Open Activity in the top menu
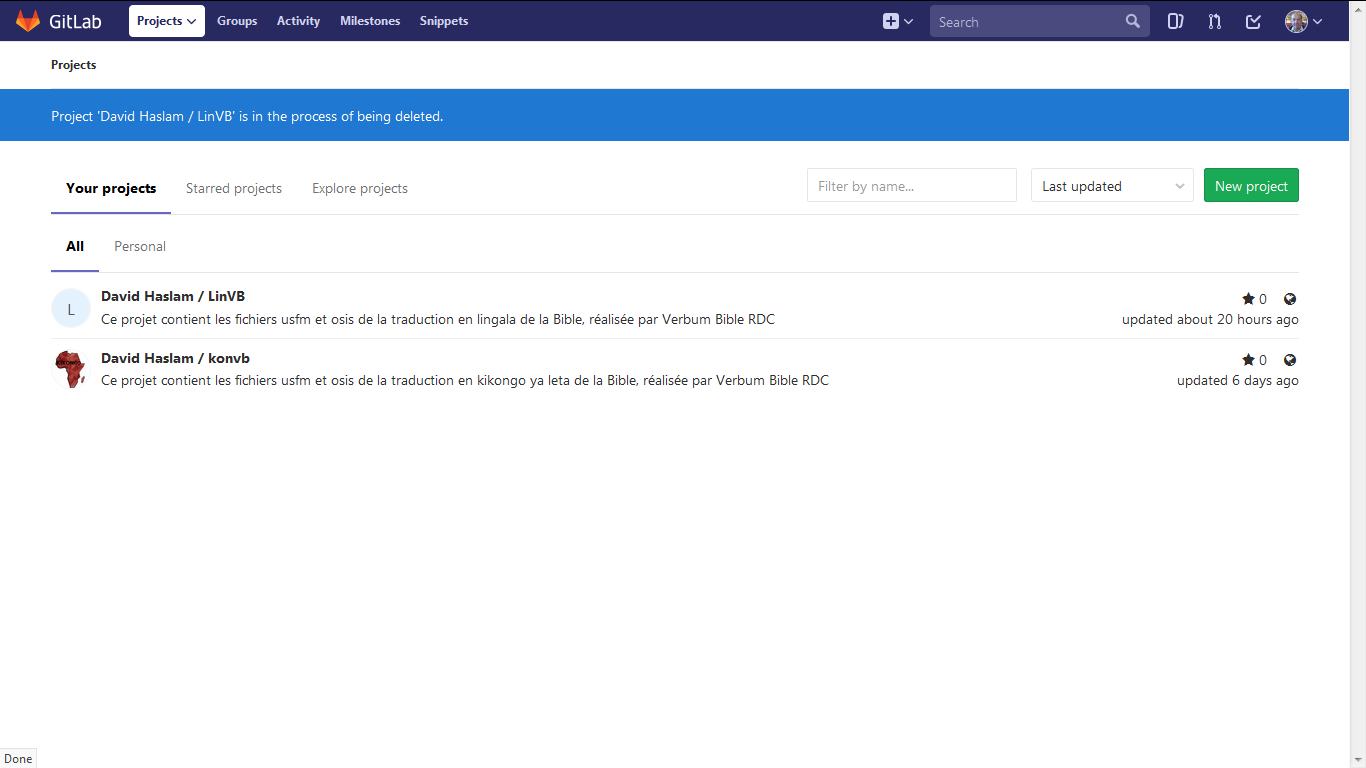The width and height of the screenshot is (1366, 768). pos(298,21)
